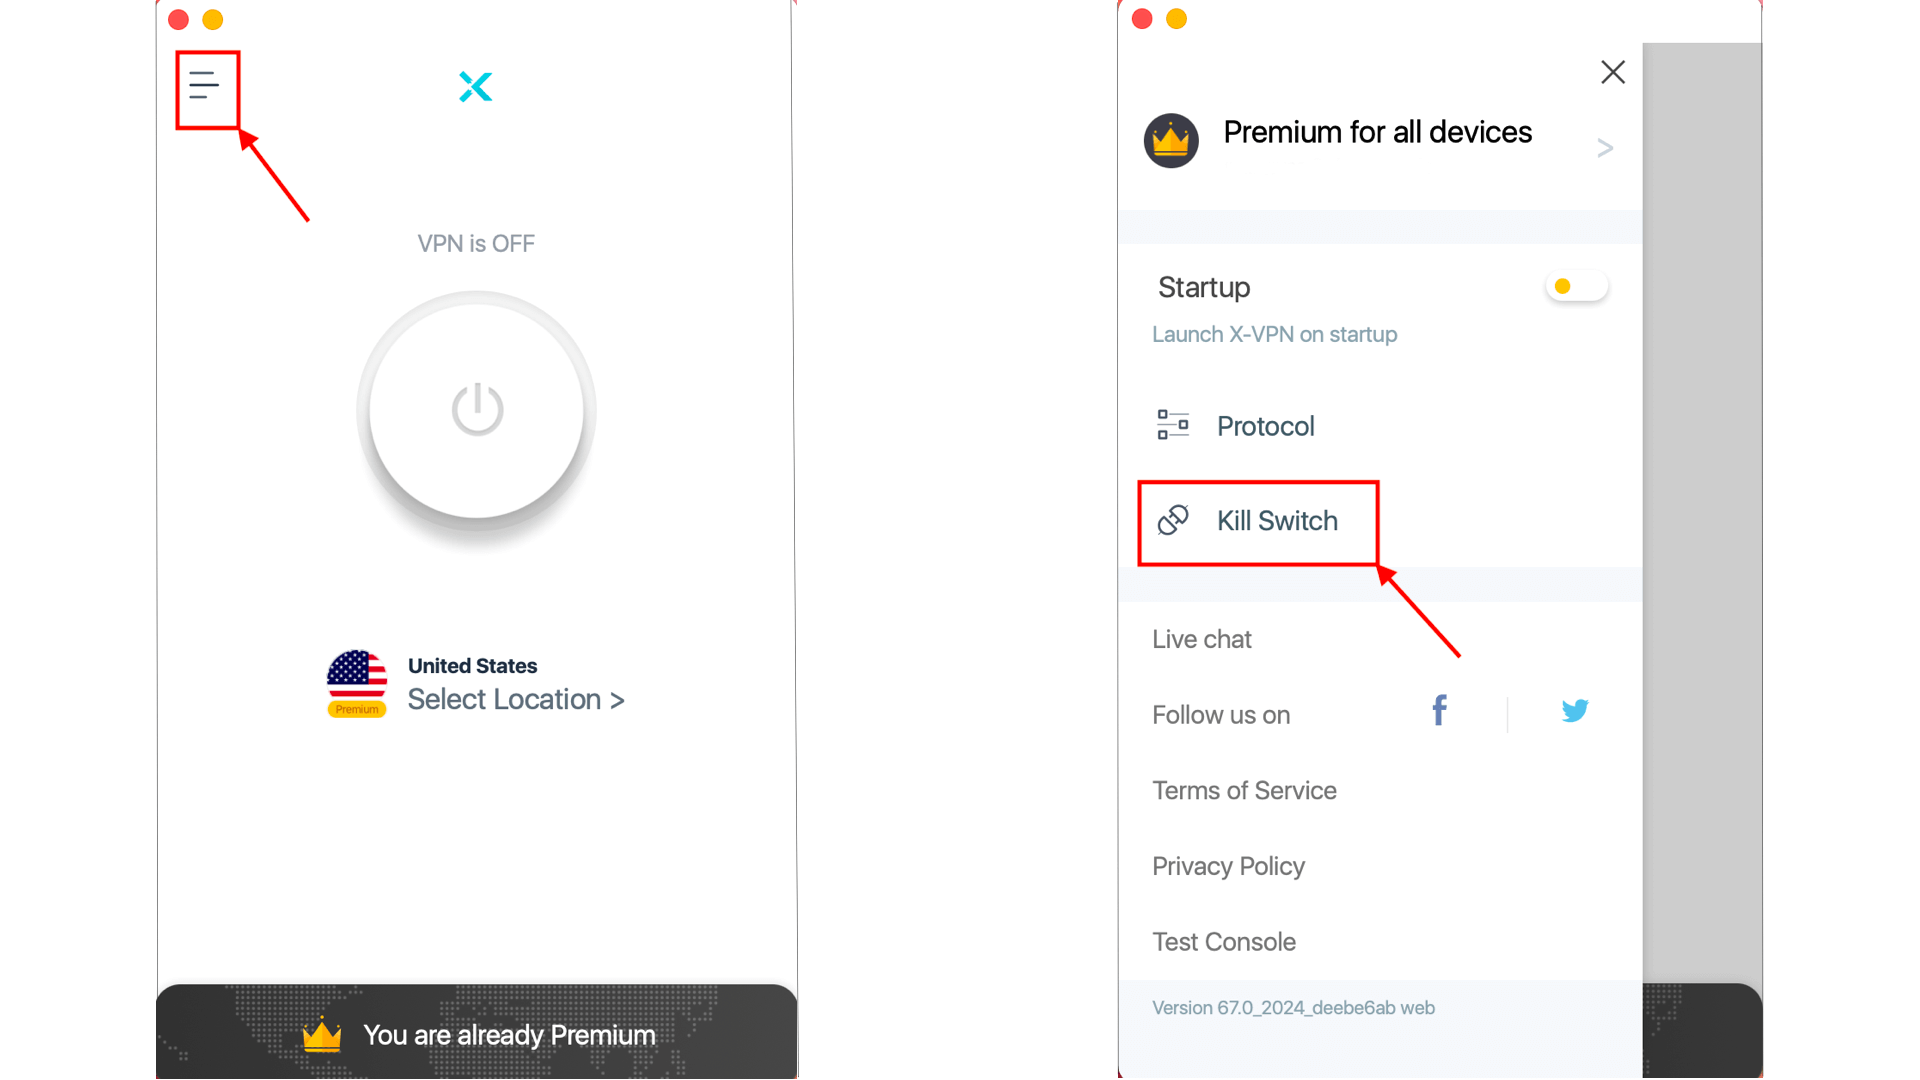Screen dimensions: 1920x1080
Task: Click the hamburger menu icon
Action: (x=202, y=84)
